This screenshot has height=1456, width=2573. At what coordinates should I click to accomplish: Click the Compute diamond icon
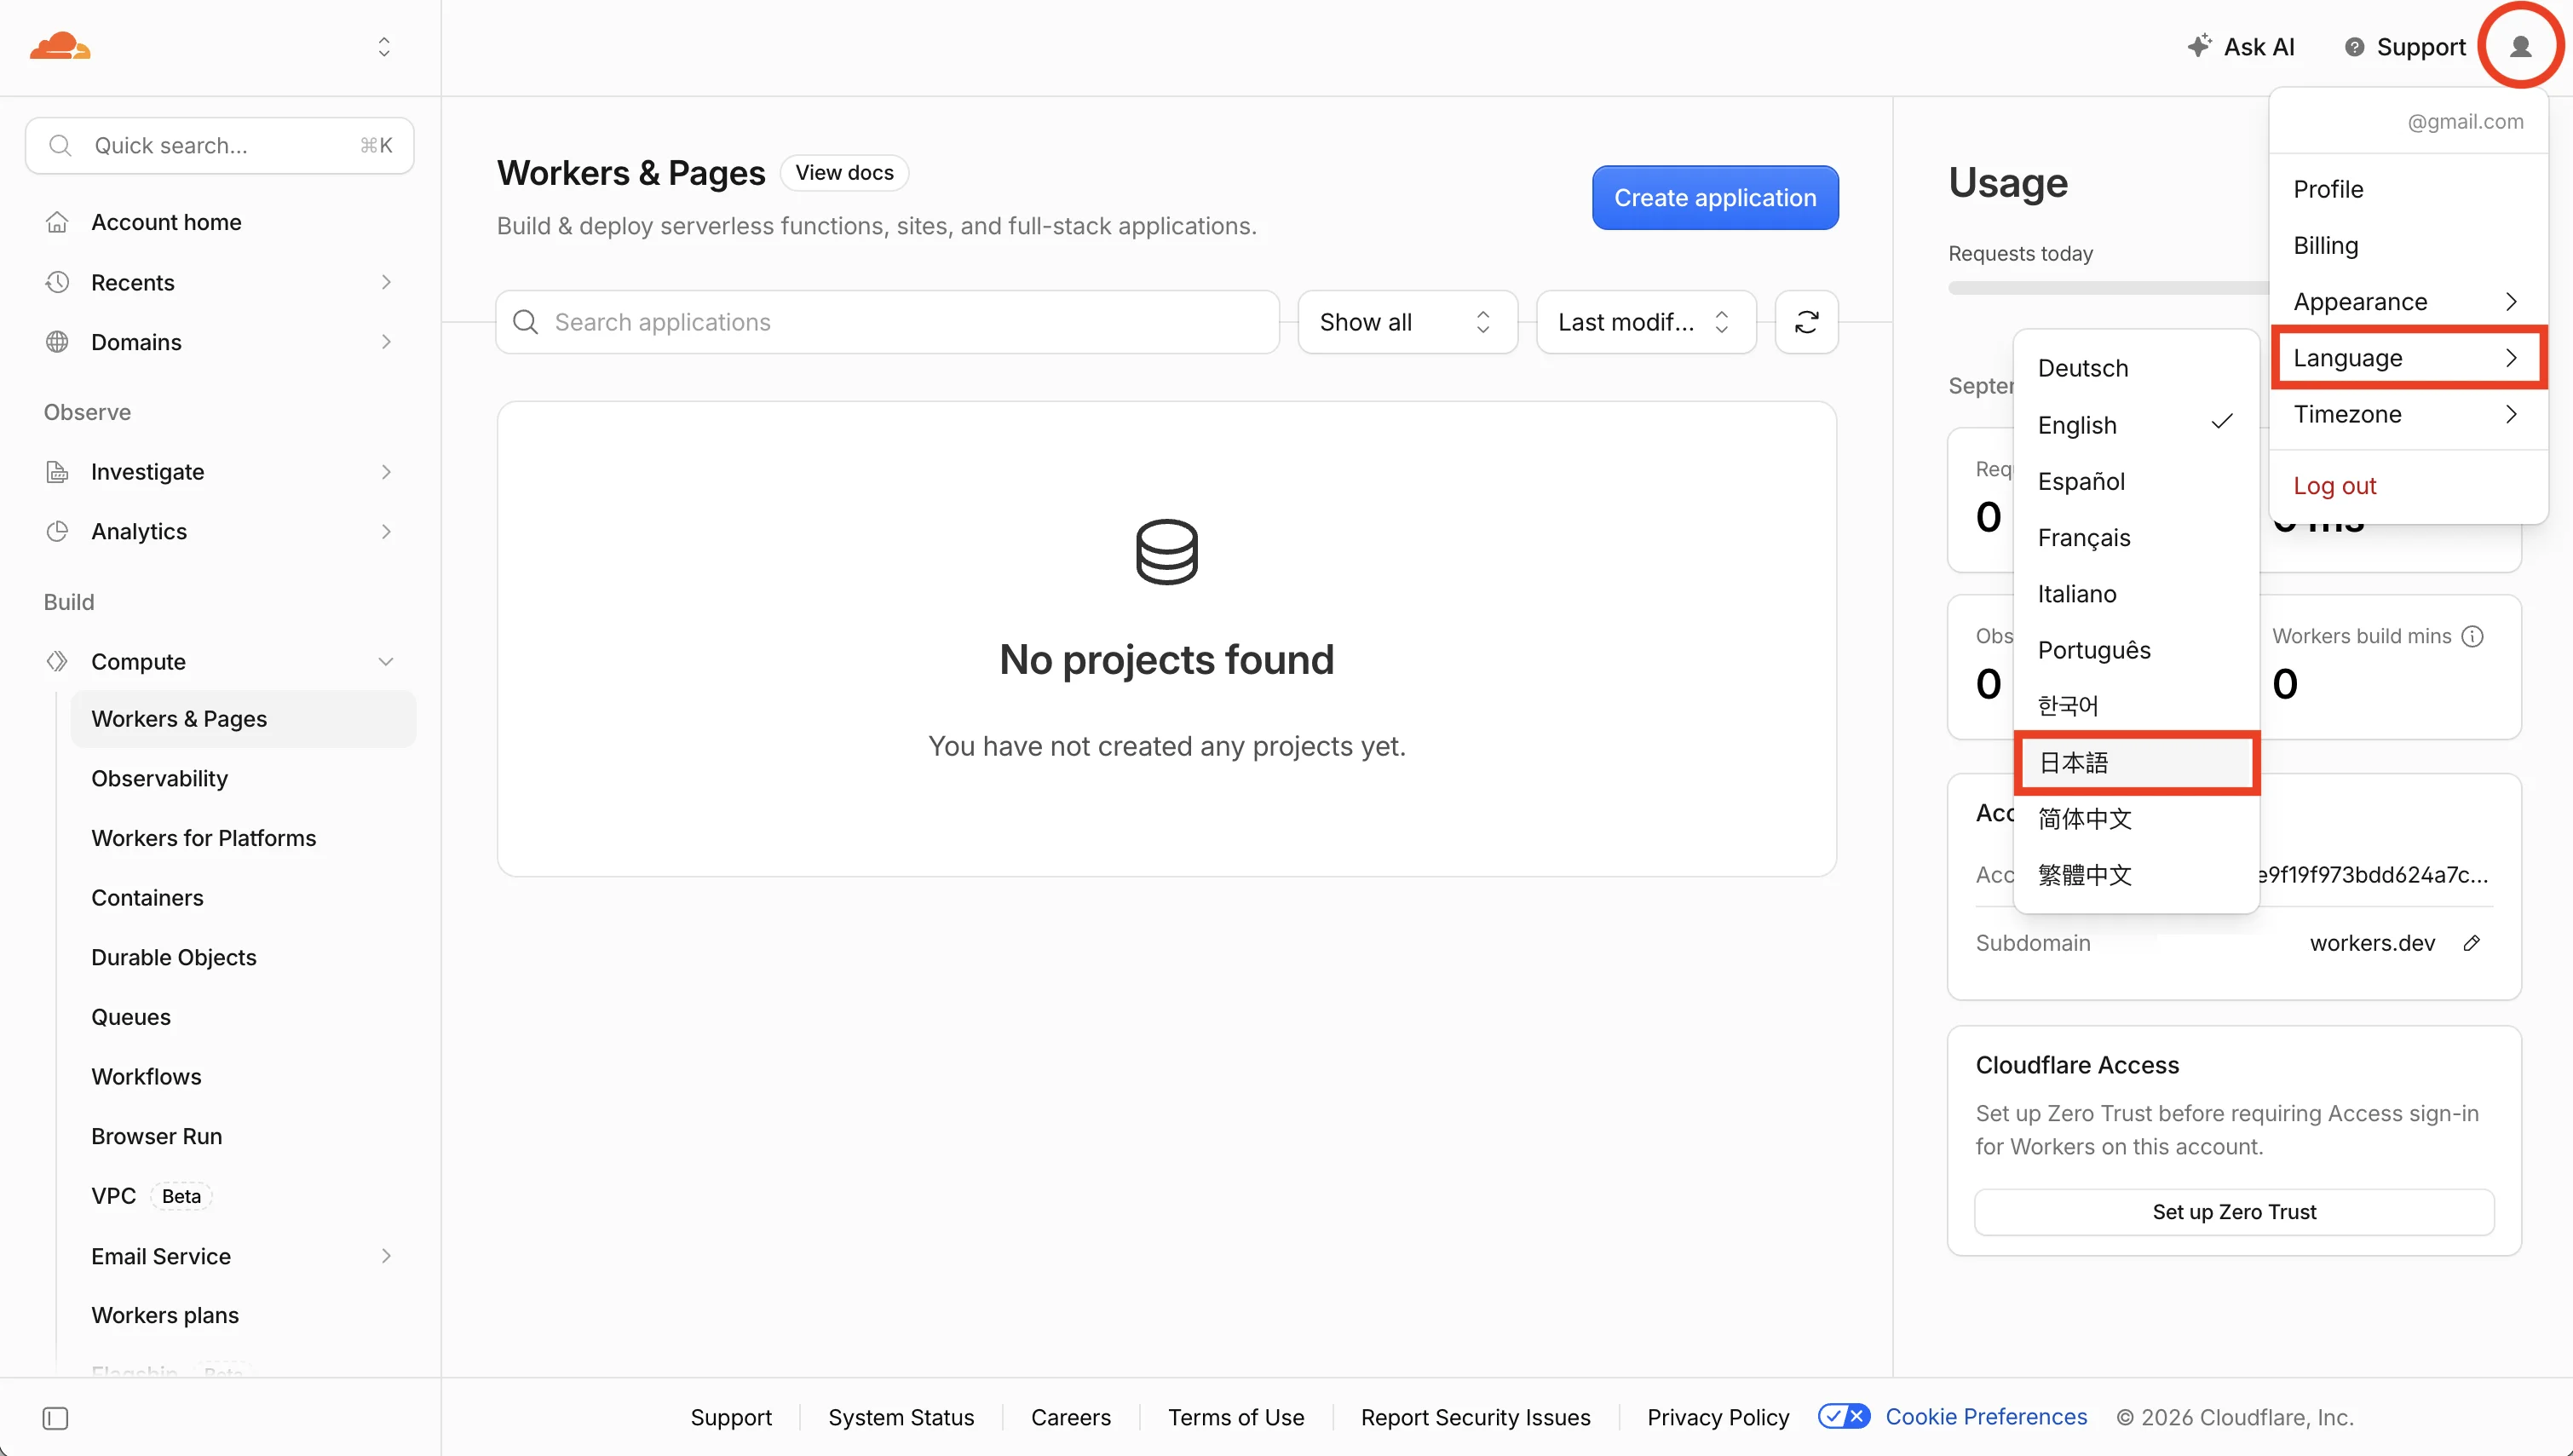tap(57, 661)
